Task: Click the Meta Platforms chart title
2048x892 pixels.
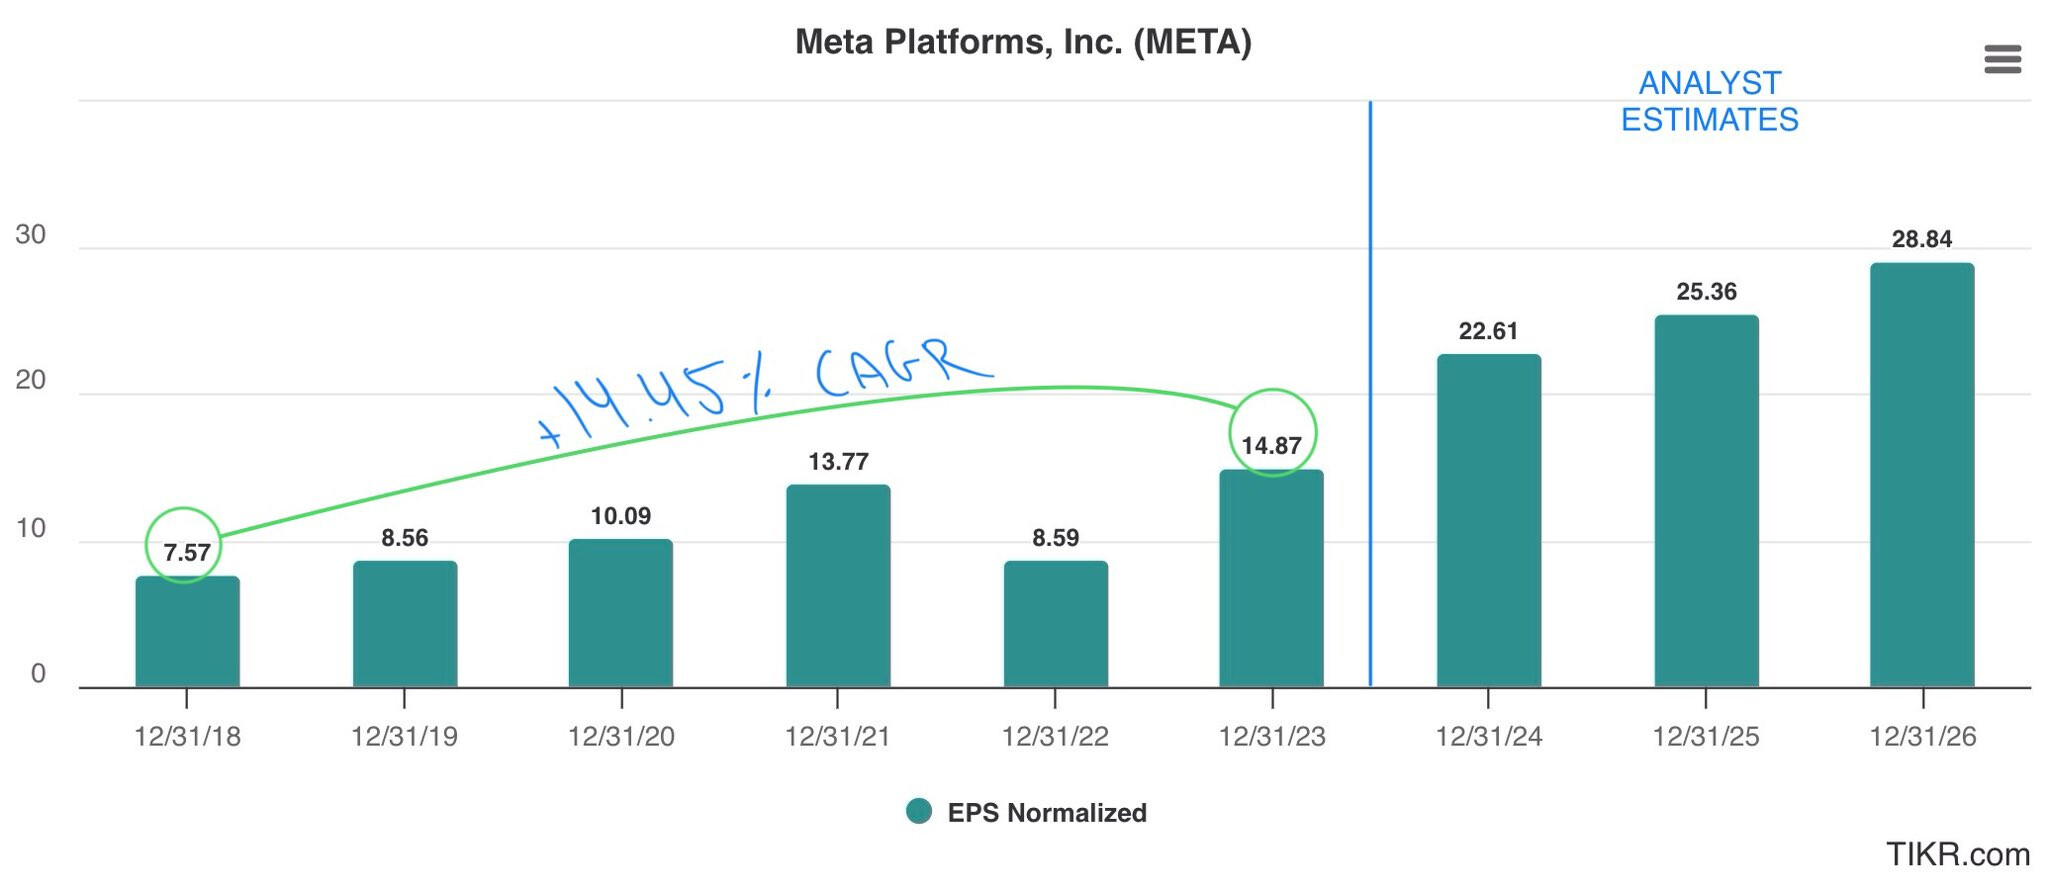Action: [x=1023, y=42]
